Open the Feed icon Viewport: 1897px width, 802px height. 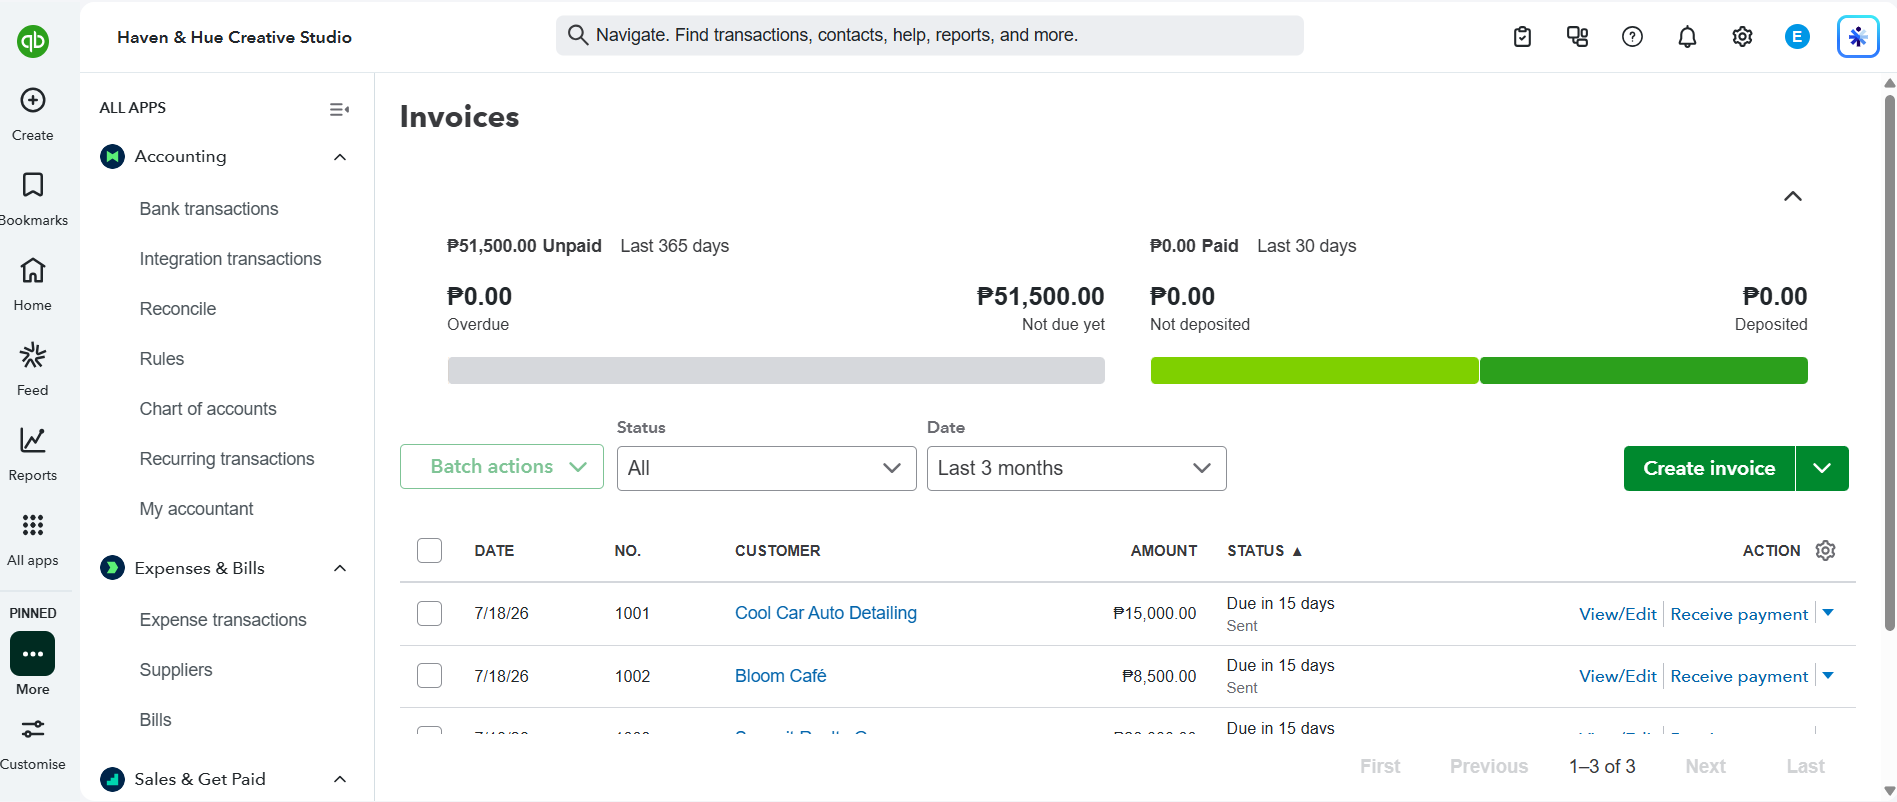tap(33, 355)
